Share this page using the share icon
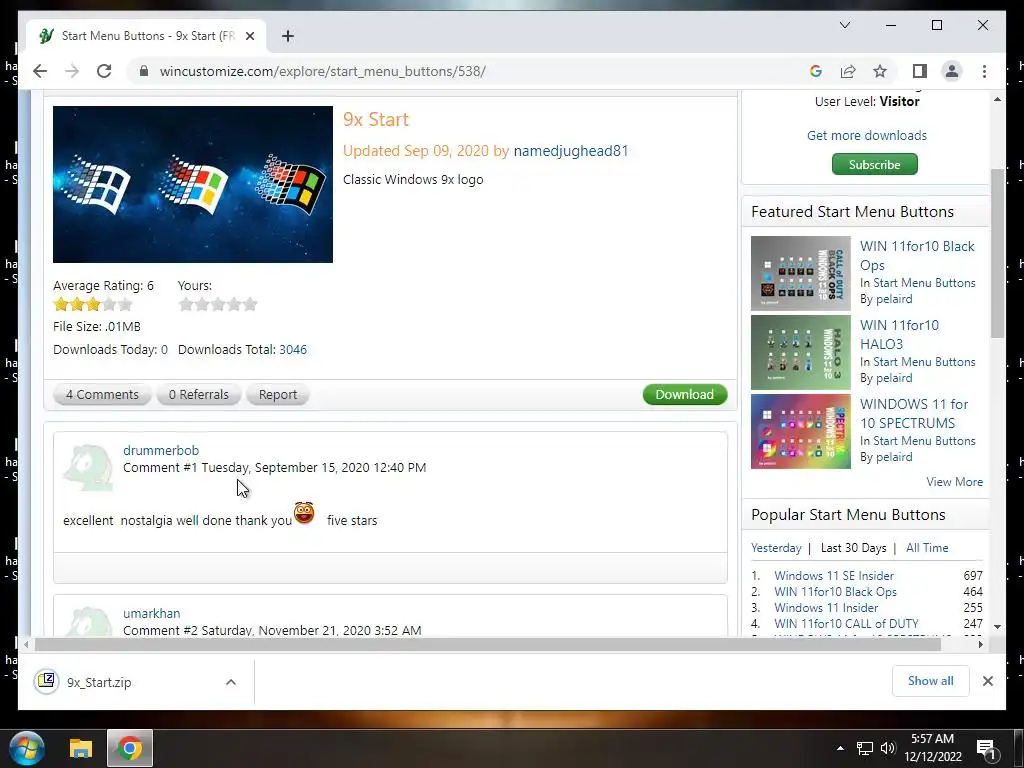The width and height of the screenshot is (1024, 768). click(x=848, y=71)
